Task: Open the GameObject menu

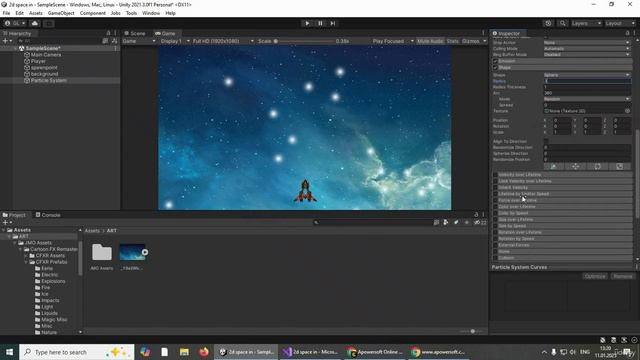Action: 61,13
